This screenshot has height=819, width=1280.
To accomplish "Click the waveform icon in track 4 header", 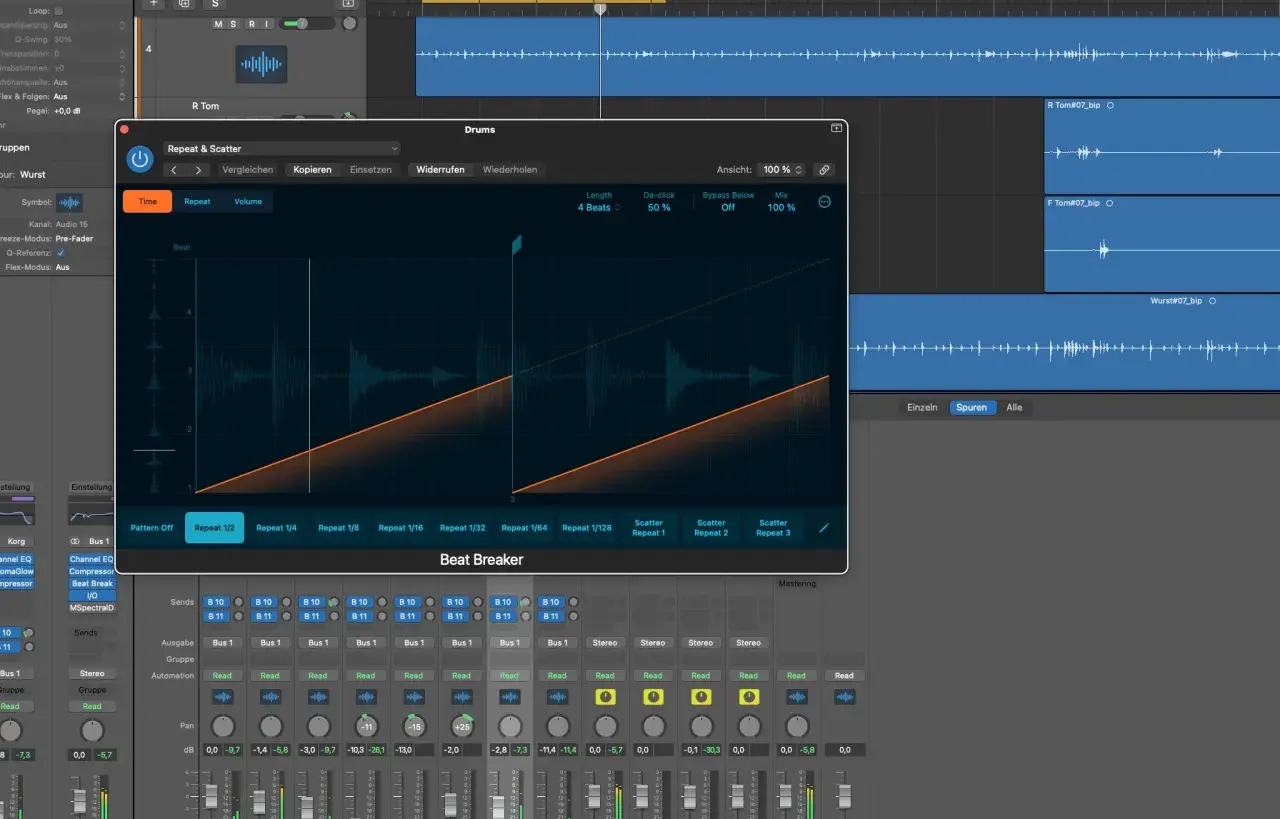I will tap(261, 65).
